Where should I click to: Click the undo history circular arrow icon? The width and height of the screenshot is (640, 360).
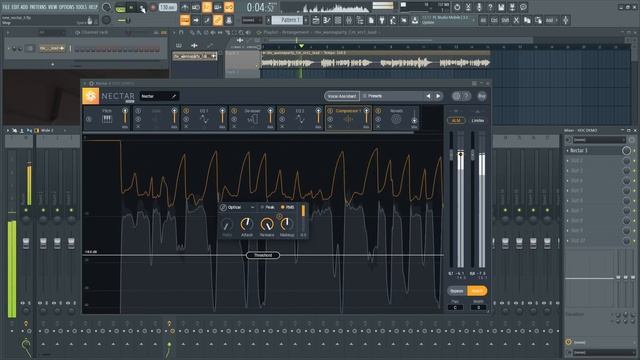457,7
